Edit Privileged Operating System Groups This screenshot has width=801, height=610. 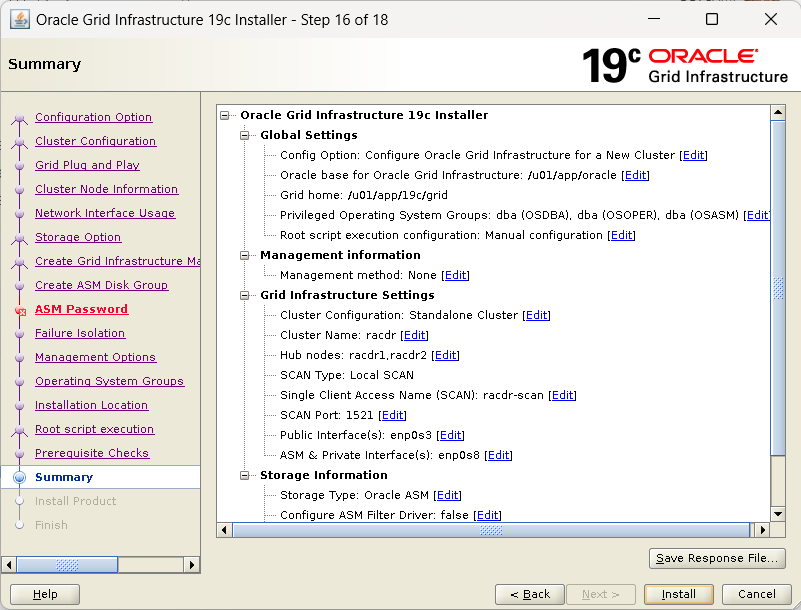pyautogui.click(x=757, y=215)
